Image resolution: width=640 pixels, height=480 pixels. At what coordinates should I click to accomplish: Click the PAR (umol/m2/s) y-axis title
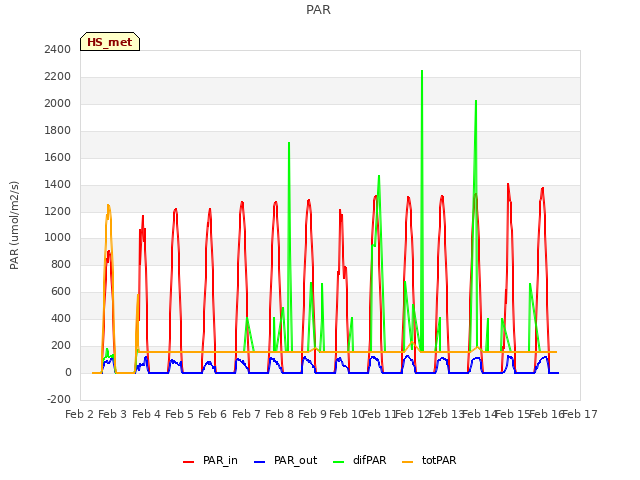tap(14, 225)
